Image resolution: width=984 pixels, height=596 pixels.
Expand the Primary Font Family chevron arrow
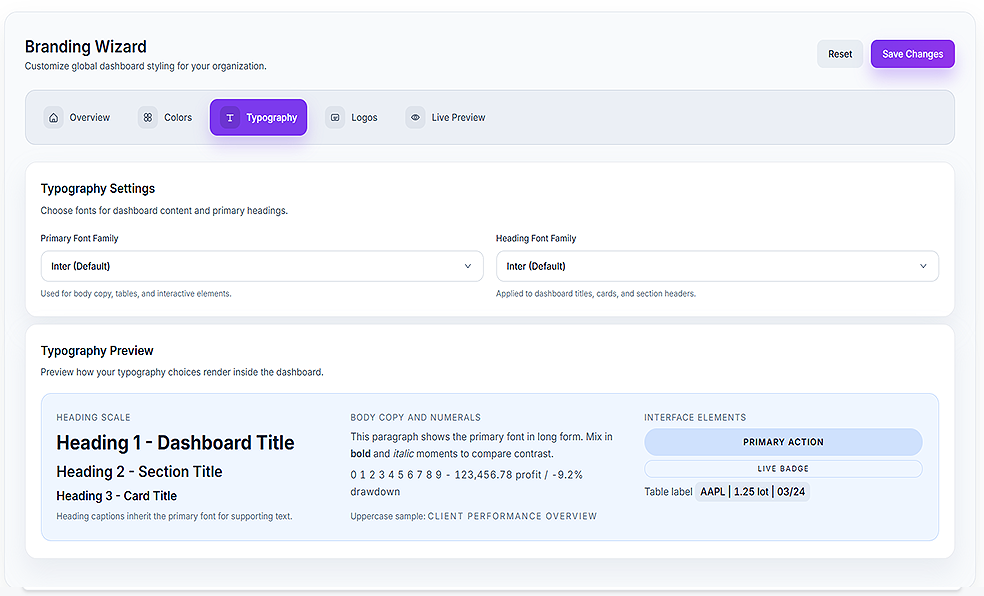click(468, 266)
